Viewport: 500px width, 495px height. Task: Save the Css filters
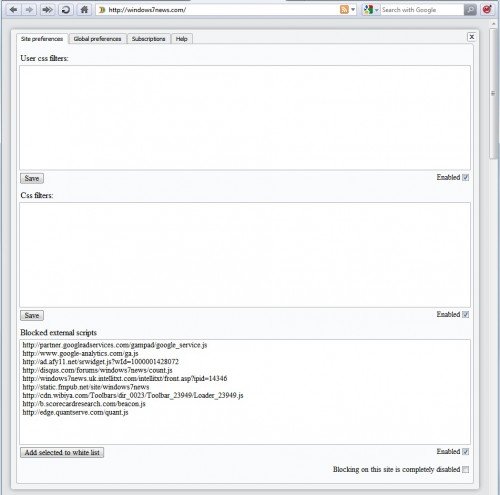click(x=32, y=315)
